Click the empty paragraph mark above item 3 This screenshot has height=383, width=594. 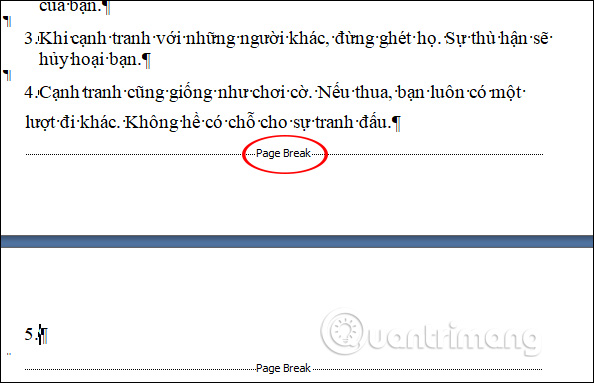pyautogui.click(x=8, y=21)
